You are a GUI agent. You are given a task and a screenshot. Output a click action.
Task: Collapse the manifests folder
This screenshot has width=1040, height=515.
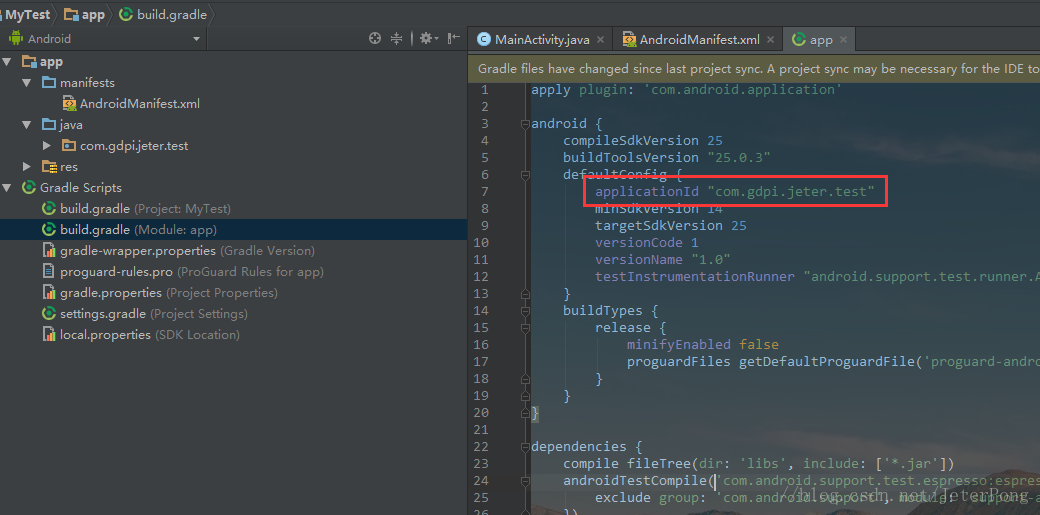(x=27, y=83)
